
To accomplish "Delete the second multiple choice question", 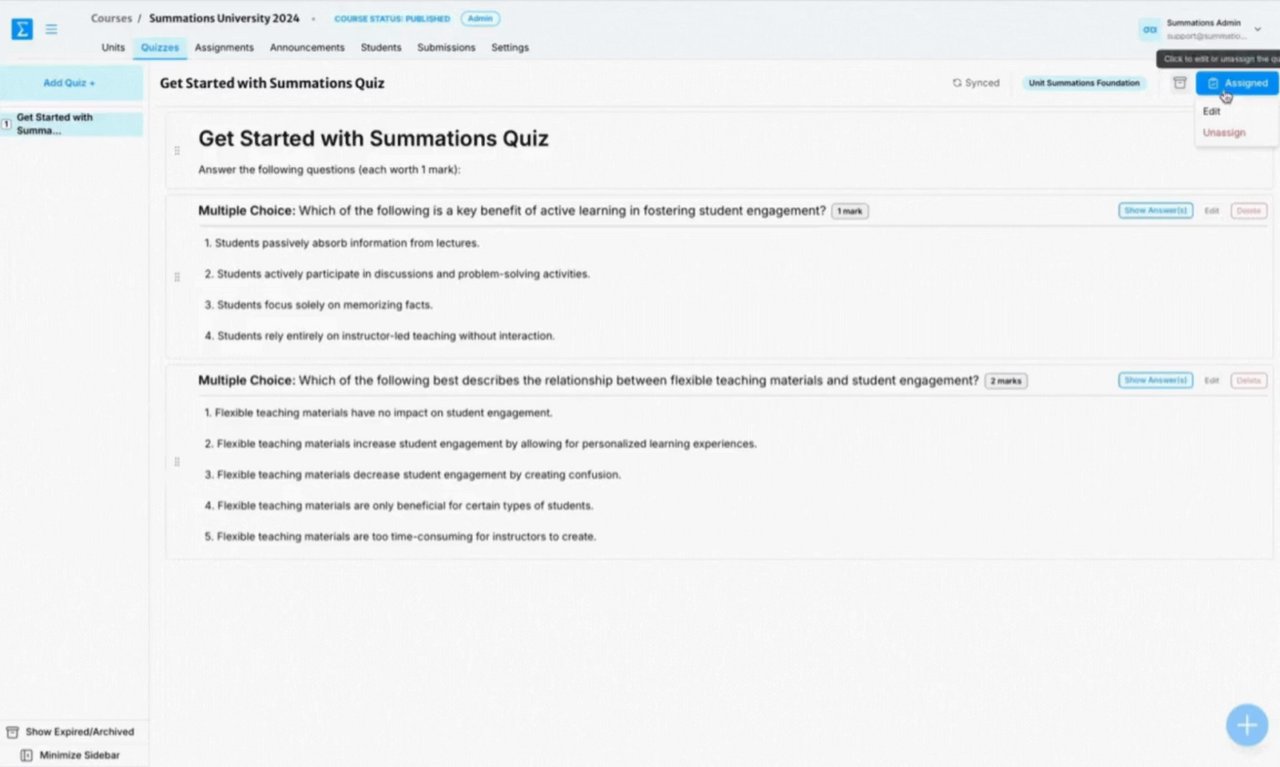I will tap(1249, 381).
